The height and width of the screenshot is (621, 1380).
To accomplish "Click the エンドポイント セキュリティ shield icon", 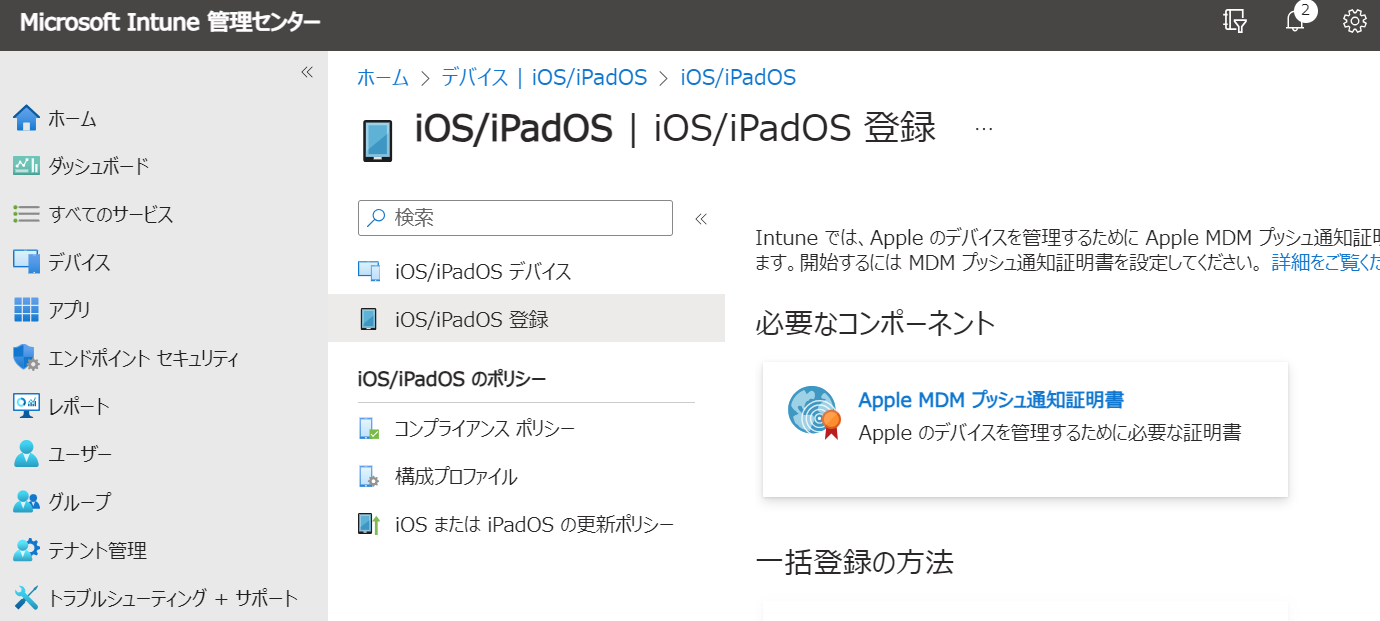I will [x=28, y=358].
